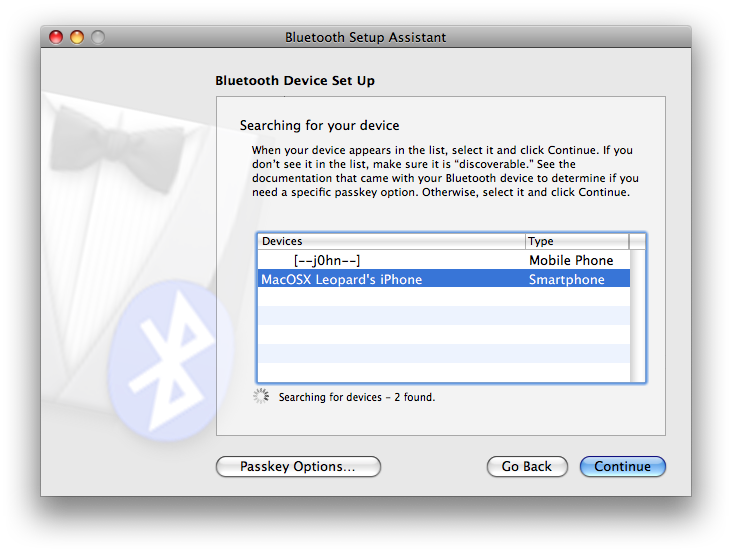The image size is (732, 552).
Task: Click the Go Back button
Action: click(527, 466)
